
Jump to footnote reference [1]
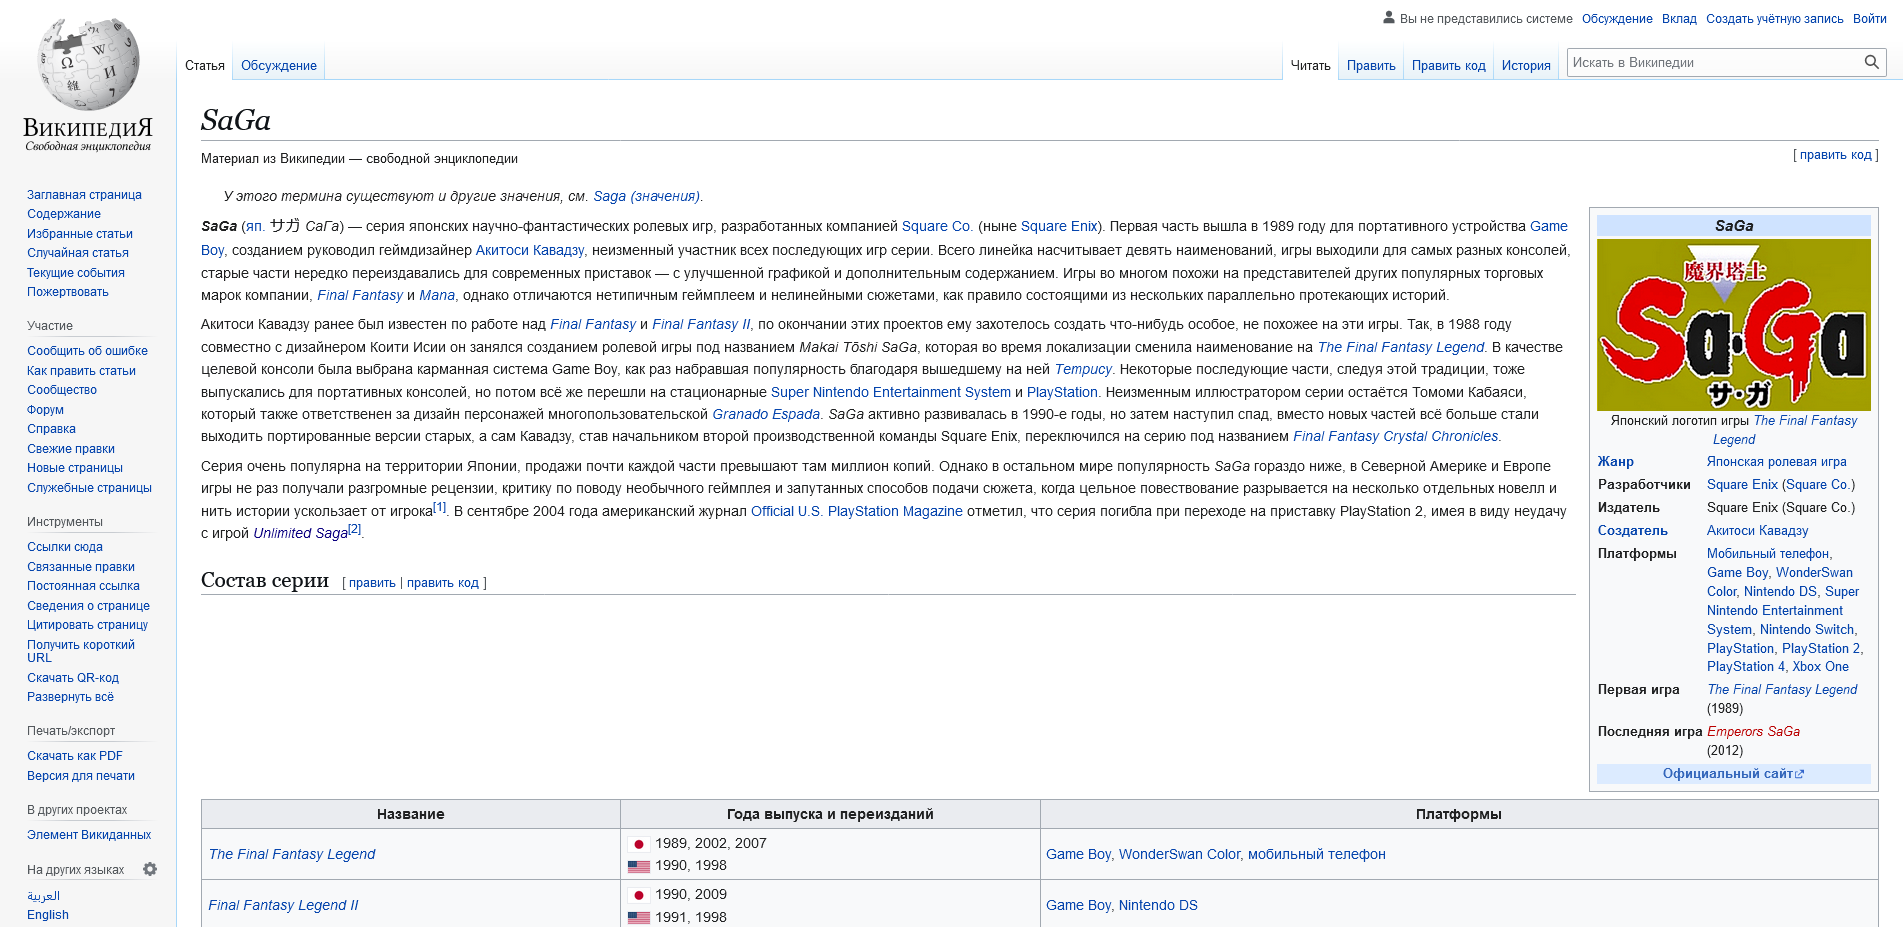click(x=440, y=507)
